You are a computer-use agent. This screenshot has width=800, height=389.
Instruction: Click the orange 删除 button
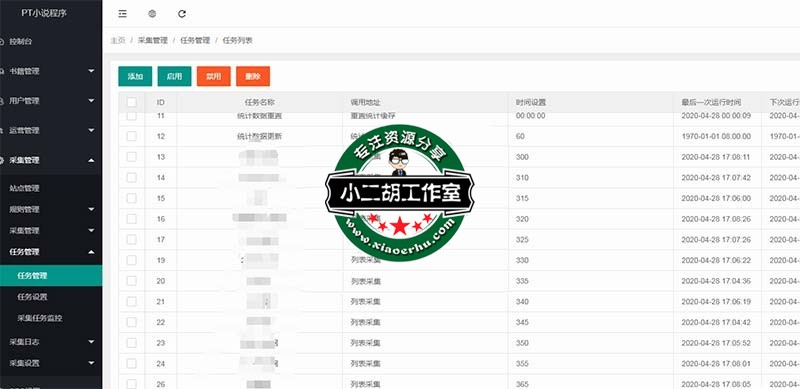pos(253,76)
